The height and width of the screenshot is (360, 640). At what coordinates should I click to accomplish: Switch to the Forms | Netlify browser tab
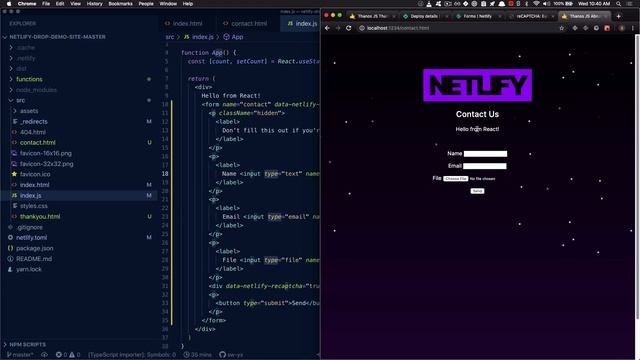coord(478,16)
